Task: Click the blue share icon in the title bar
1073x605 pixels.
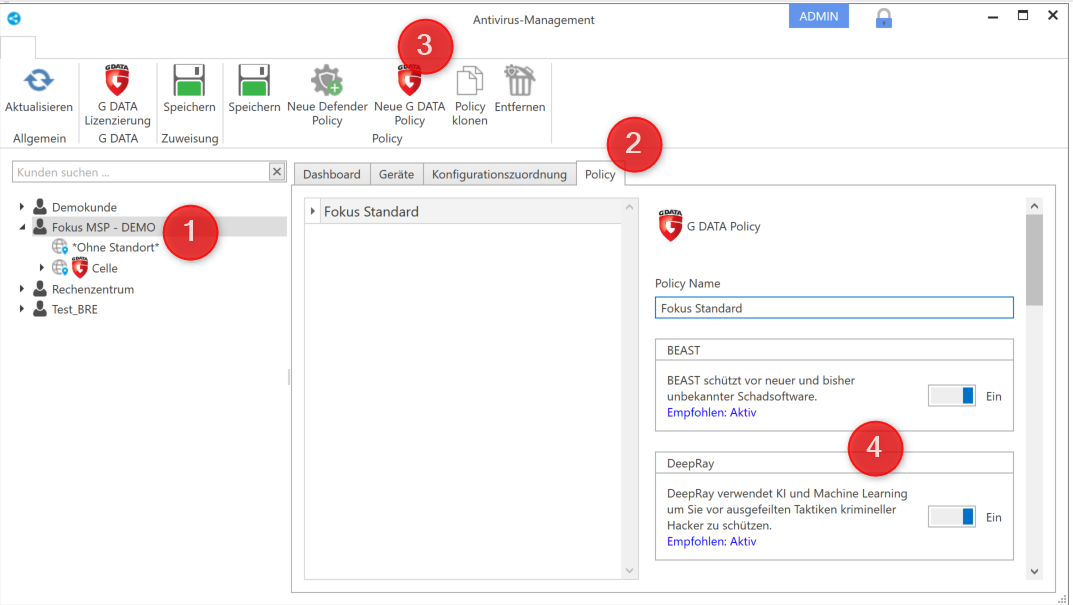Action: 14,18
